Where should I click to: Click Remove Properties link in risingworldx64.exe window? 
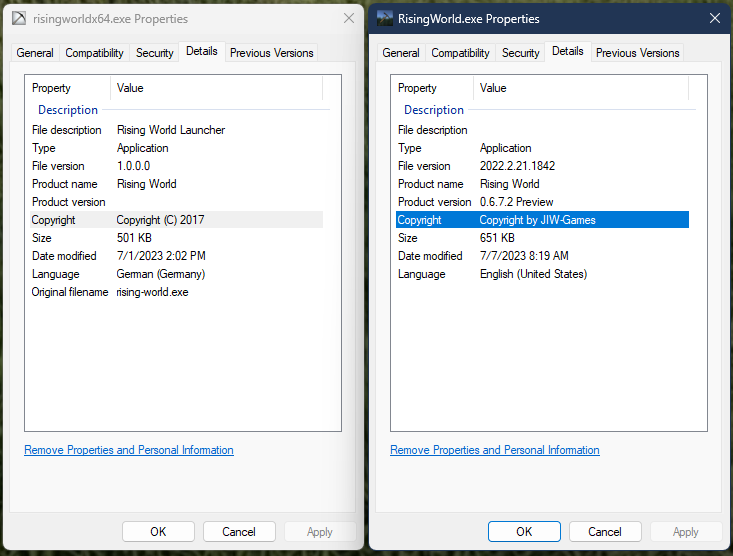[x=129, y=450]
